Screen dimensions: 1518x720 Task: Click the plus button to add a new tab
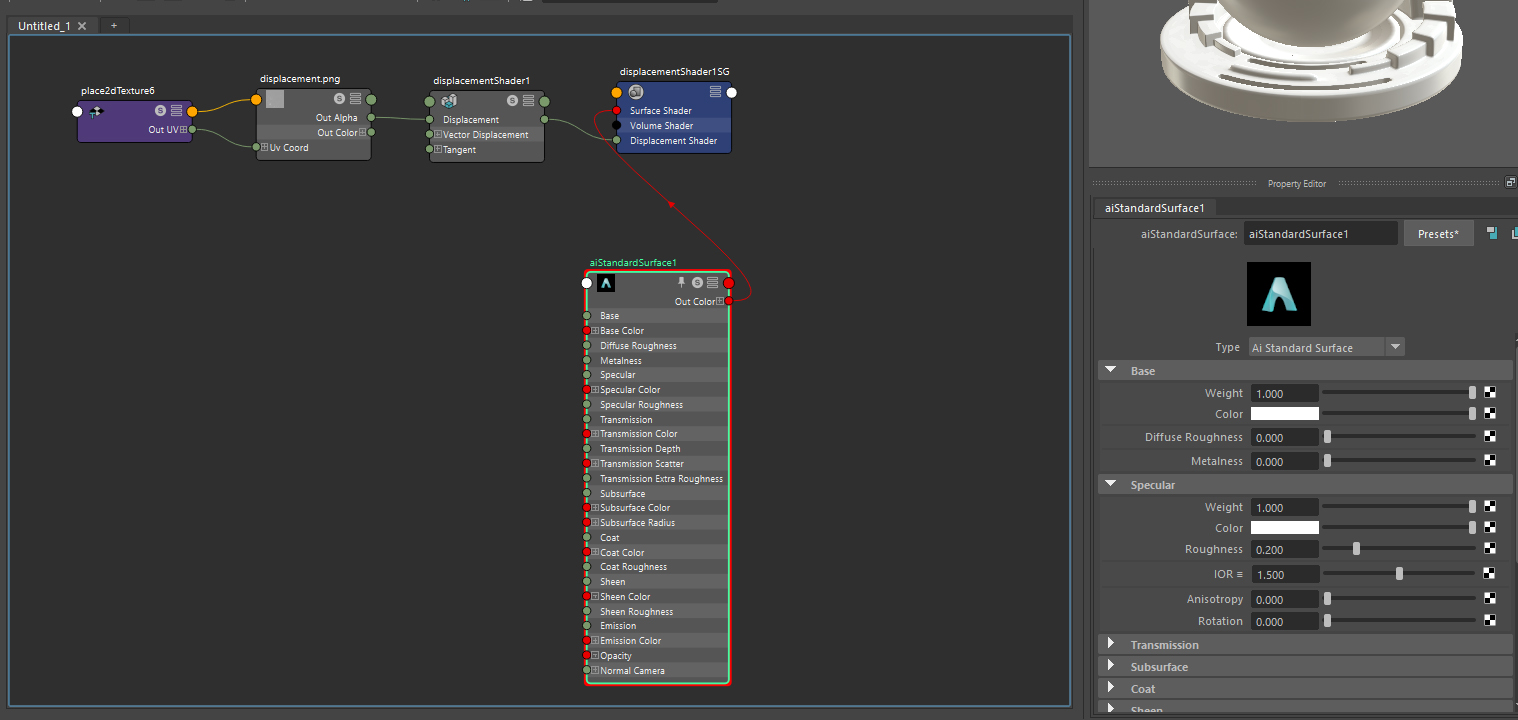(x=113, y=25)
